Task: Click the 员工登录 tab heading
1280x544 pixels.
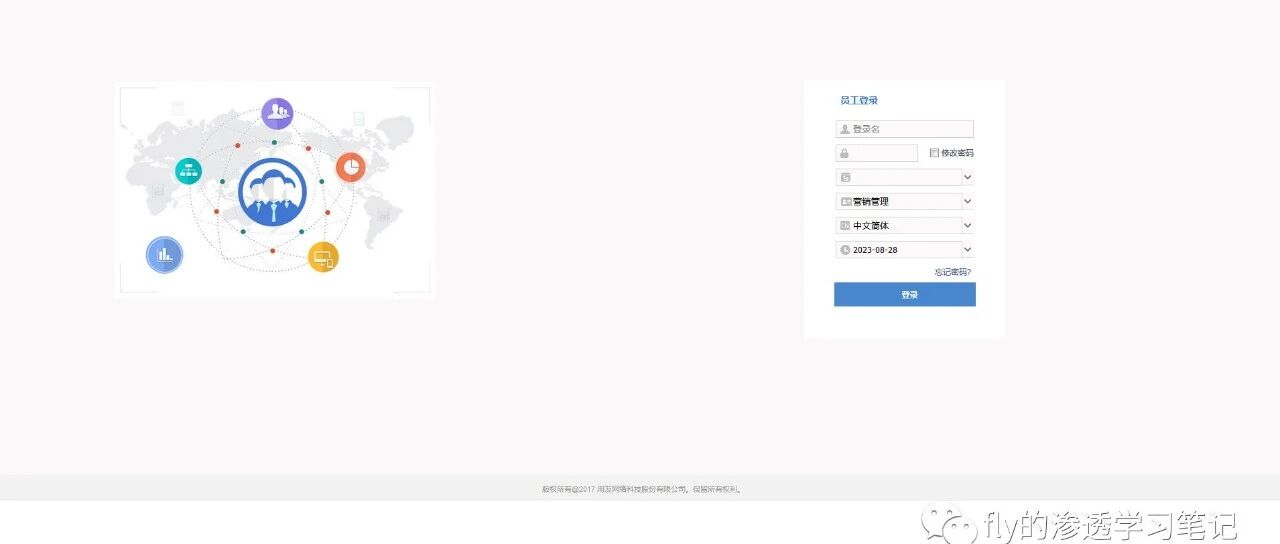Action: point(859,100)
